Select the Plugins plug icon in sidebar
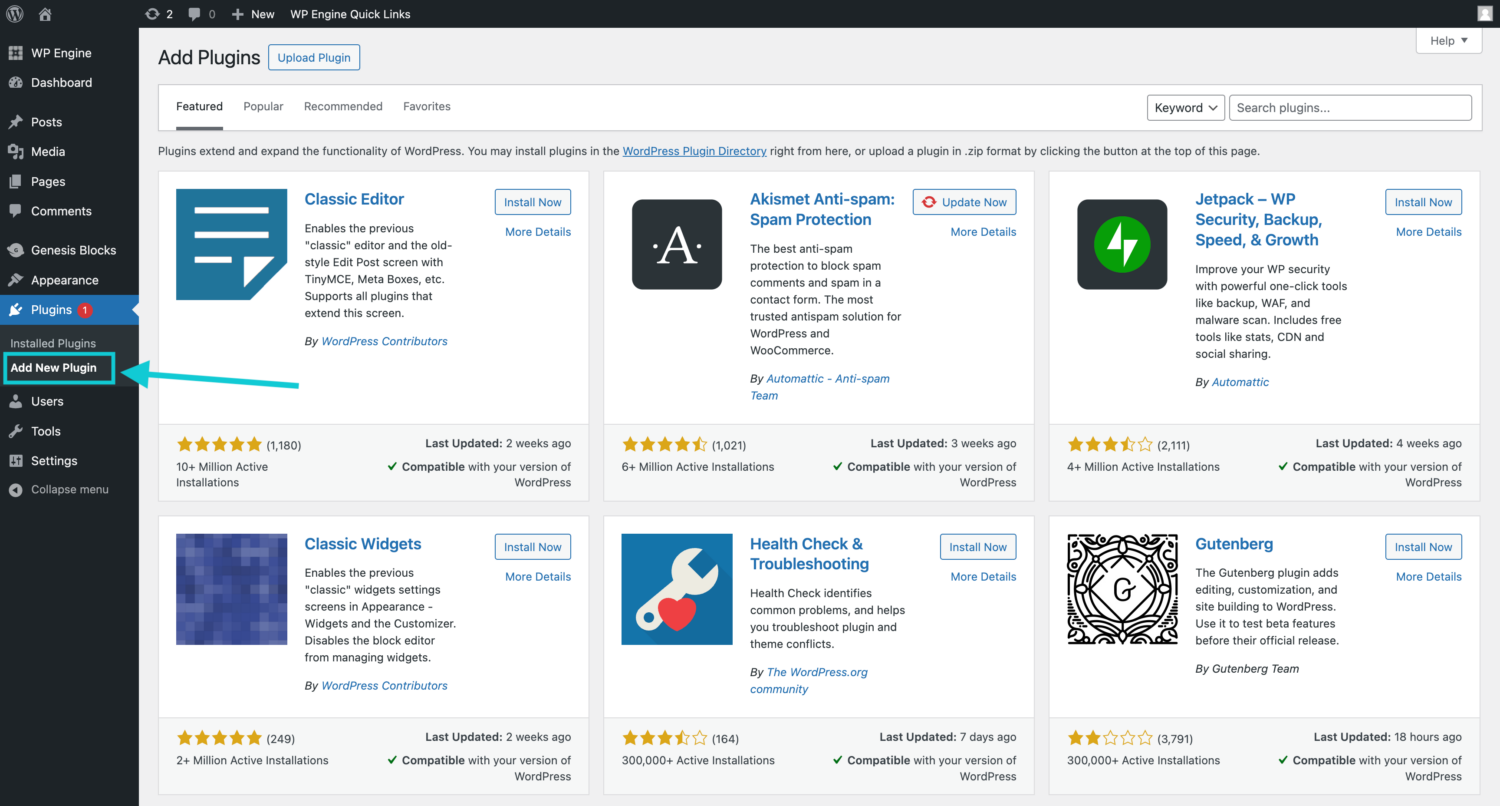The image size is (1500, 806). (16, 310)
